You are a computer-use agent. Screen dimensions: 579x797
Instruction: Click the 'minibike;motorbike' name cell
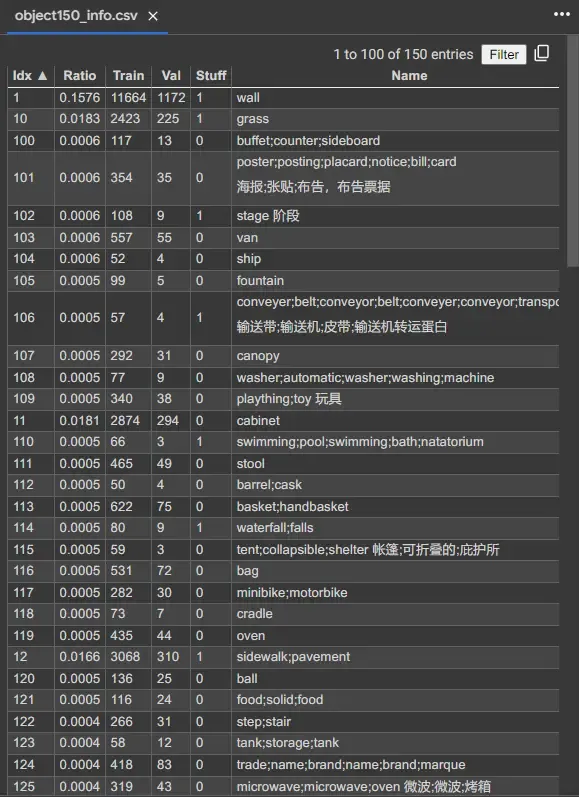tap(395, 593)
